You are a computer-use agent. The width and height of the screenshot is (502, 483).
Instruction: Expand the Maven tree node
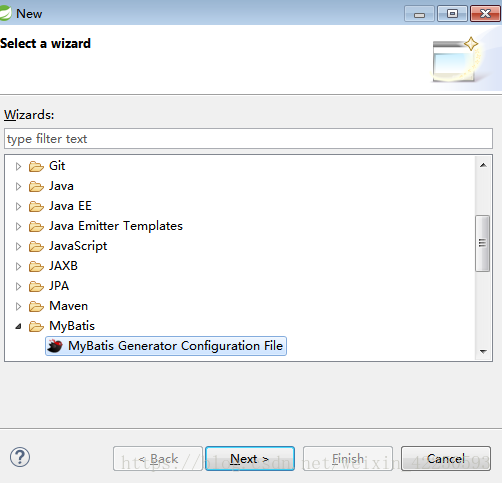pyautogui.click(x=18, y=306)
